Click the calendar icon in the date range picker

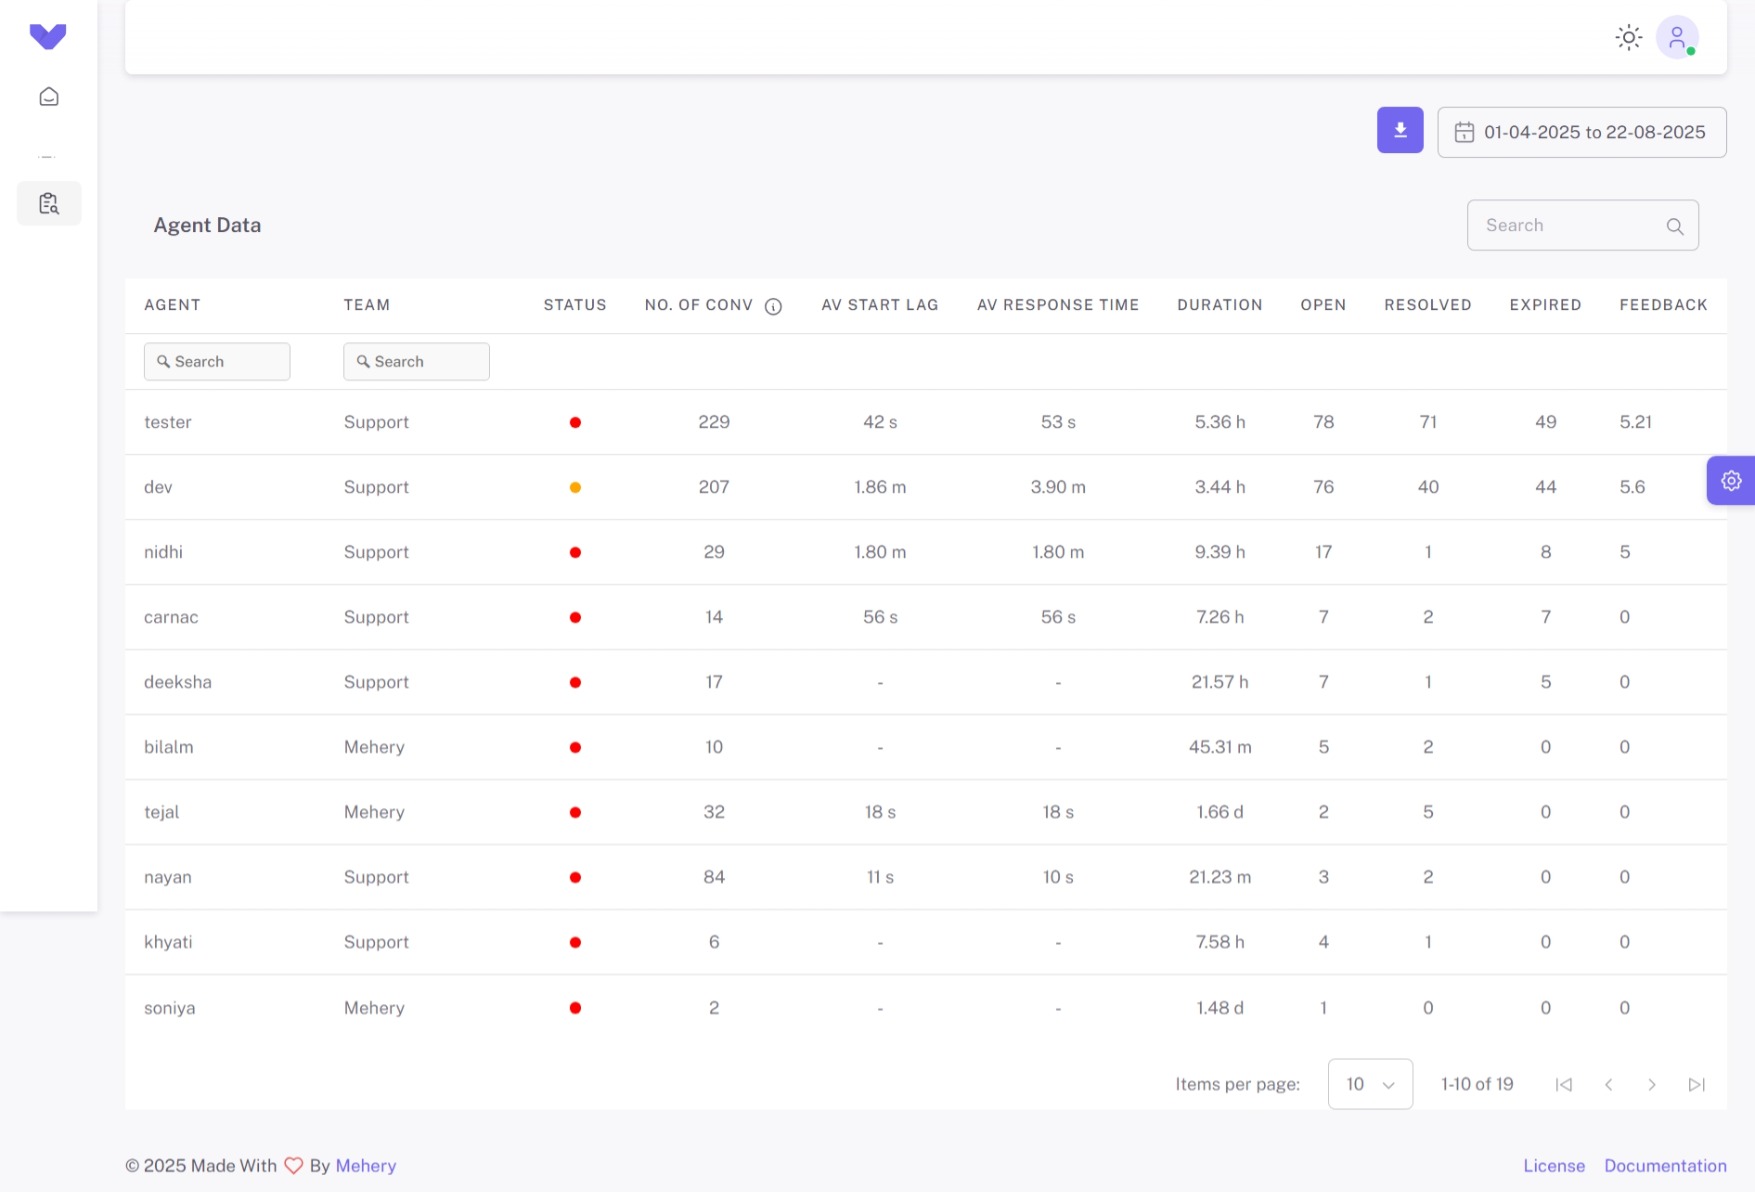pyautogui.click(x=1465, y=131)
